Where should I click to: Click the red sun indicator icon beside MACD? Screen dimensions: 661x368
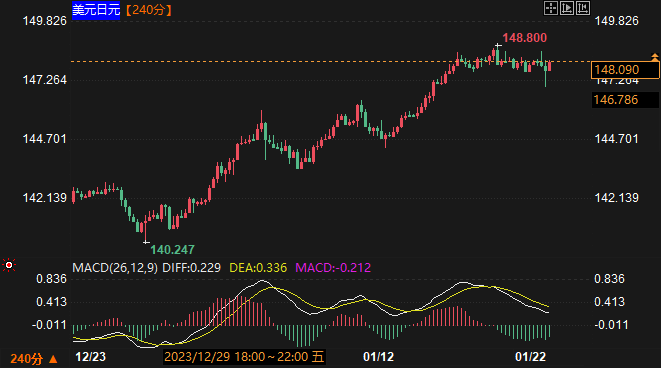point(9,265)
